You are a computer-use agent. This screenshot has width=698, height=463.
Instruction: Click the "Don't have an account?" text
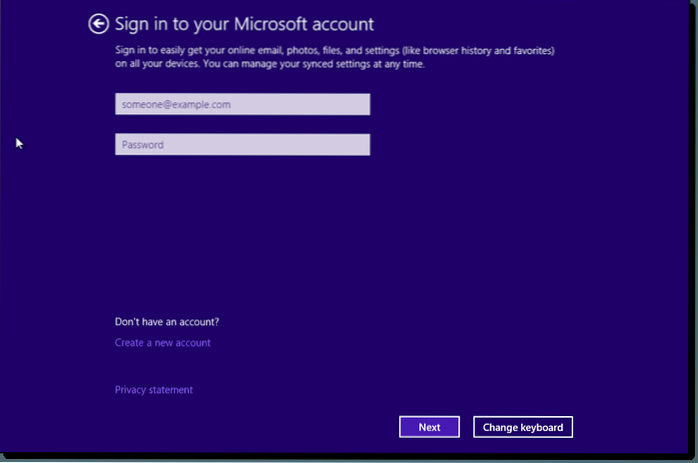tap(167, 322)
